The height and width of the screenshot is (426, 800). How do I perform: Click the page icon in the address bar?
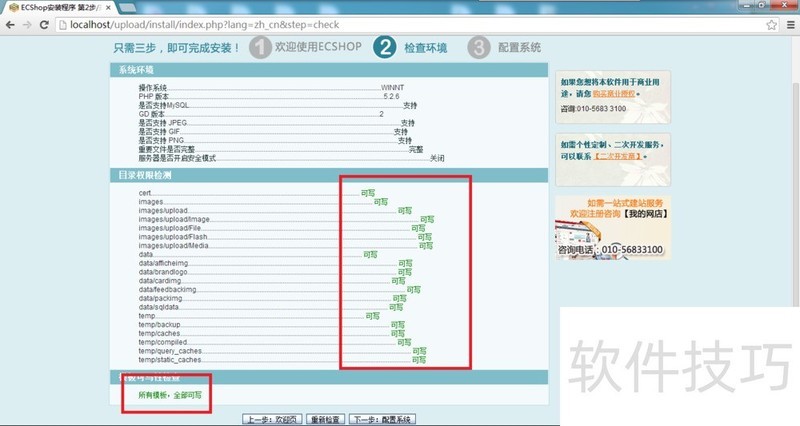[63, 24]
